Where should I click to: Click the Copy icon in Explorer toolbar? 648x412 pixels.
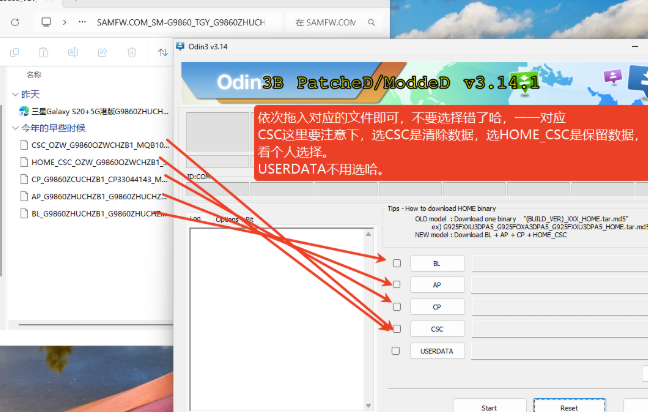point(14,52)
